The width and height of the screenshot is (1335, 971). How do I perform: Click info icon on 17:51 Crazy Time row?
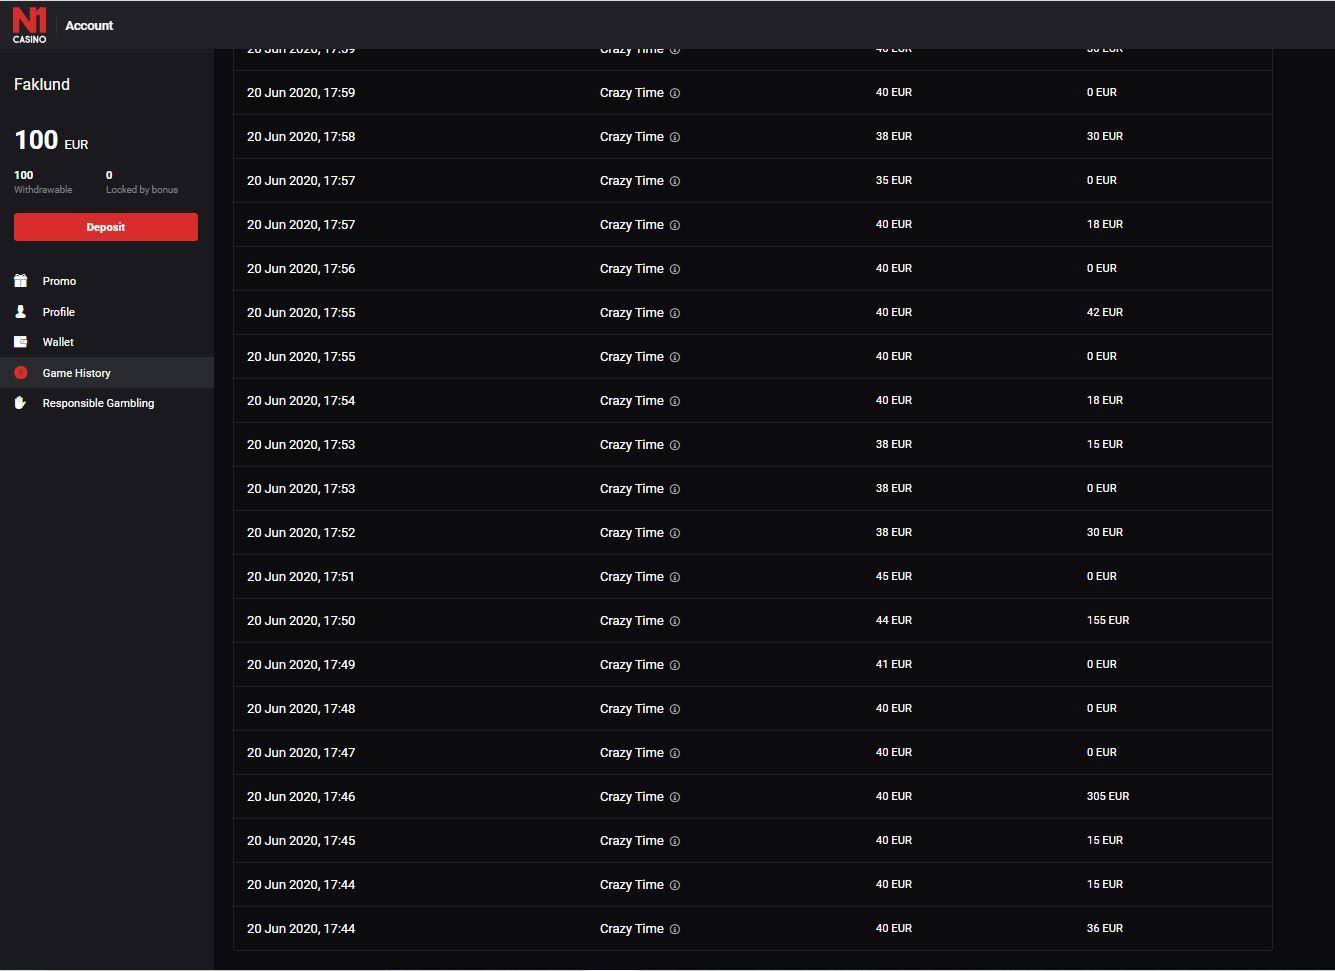675,577
